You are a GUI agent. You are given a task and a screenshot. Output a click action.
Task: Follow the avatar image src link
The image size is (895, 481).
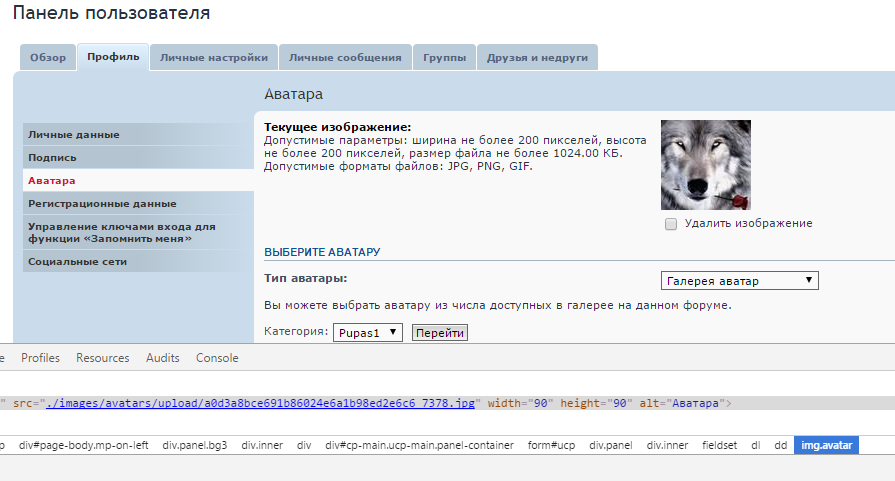coord(265,403)
